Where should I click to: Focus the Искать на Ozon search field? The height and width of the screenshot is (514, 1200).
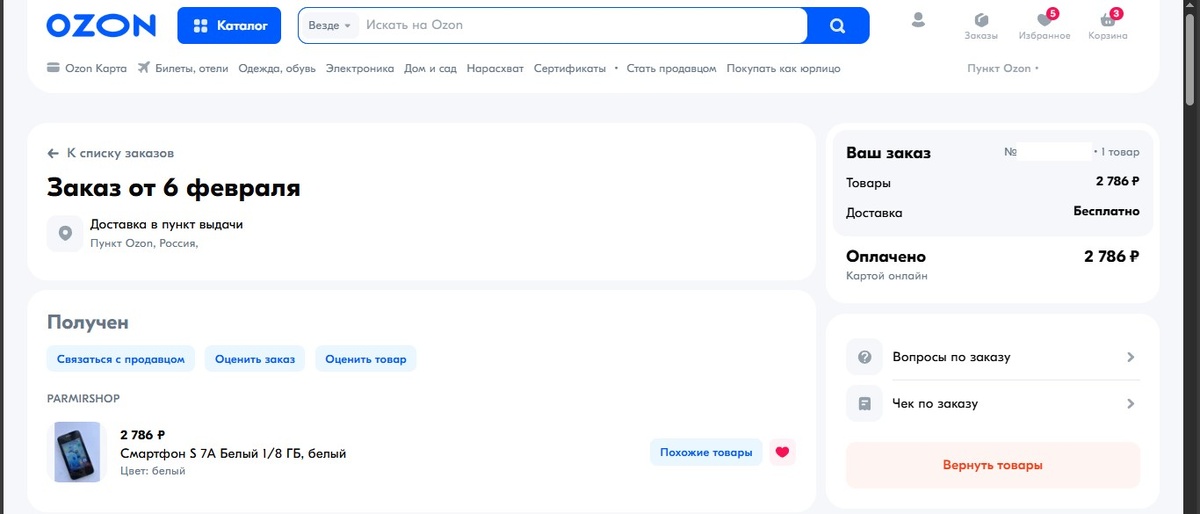(580, 26)
